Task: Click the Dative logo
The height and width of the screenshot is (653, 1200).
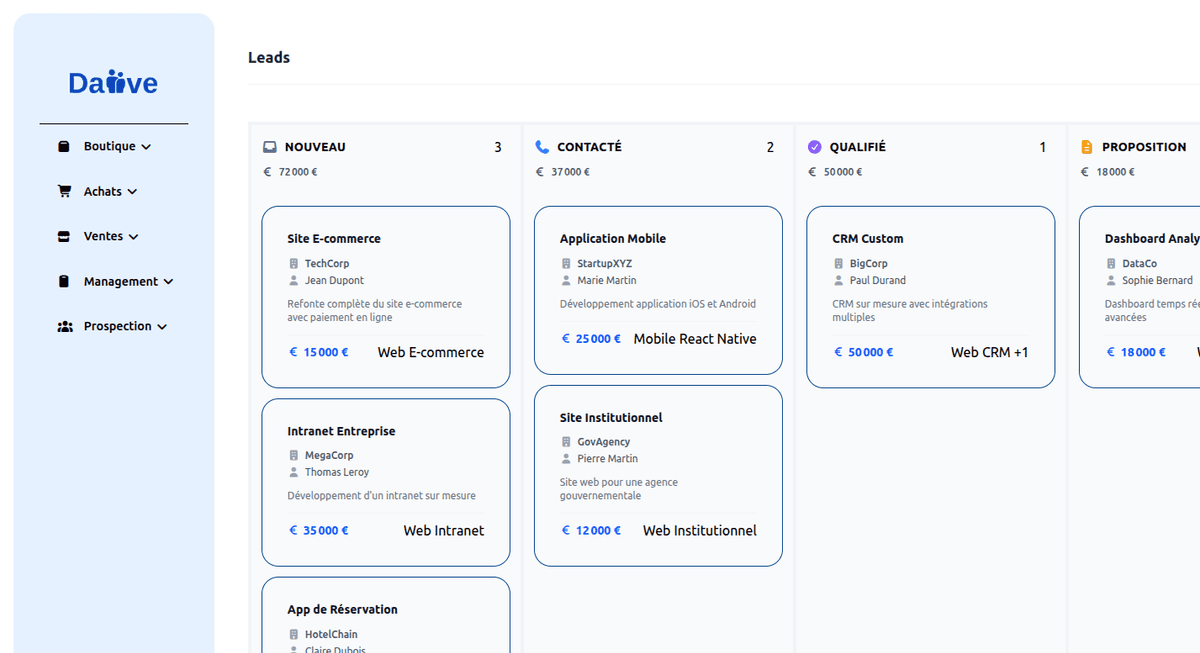Action: (x=113, y=83)
